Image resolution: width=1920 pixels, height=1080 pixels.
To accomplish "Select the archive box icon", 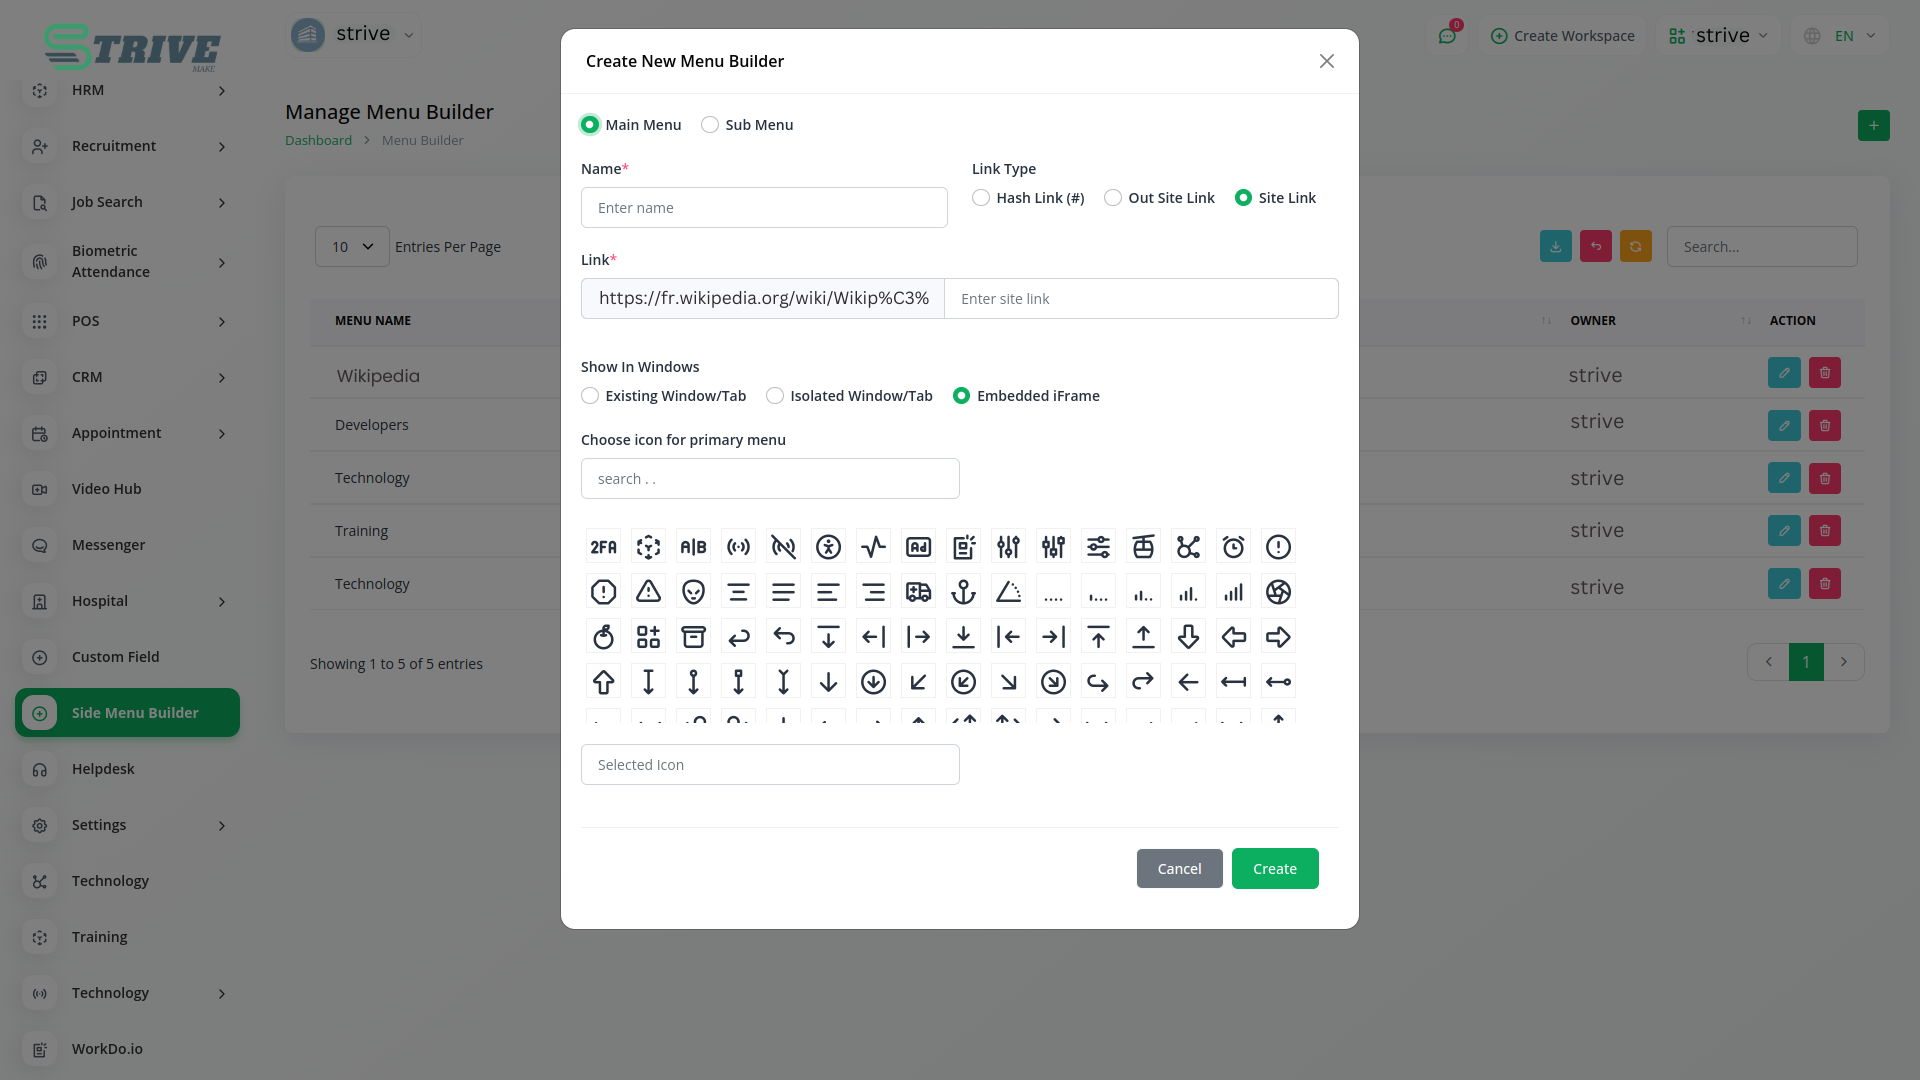I will 693,637.
